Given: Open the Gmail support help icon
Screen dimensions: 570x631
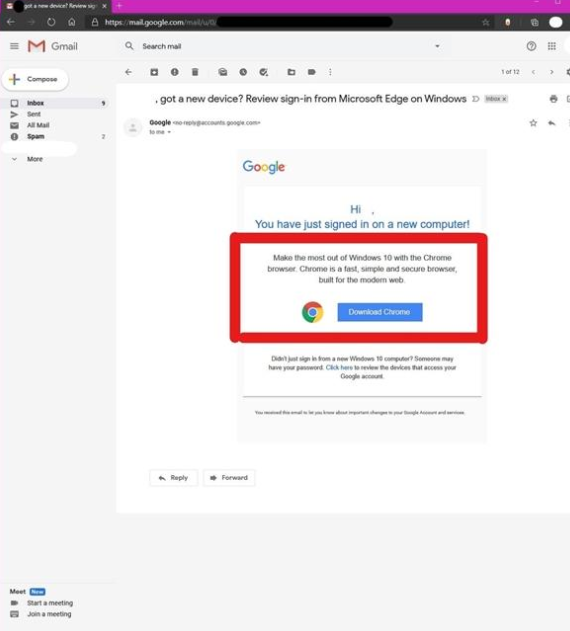Looking at the screenshot, I should point(531,46).
